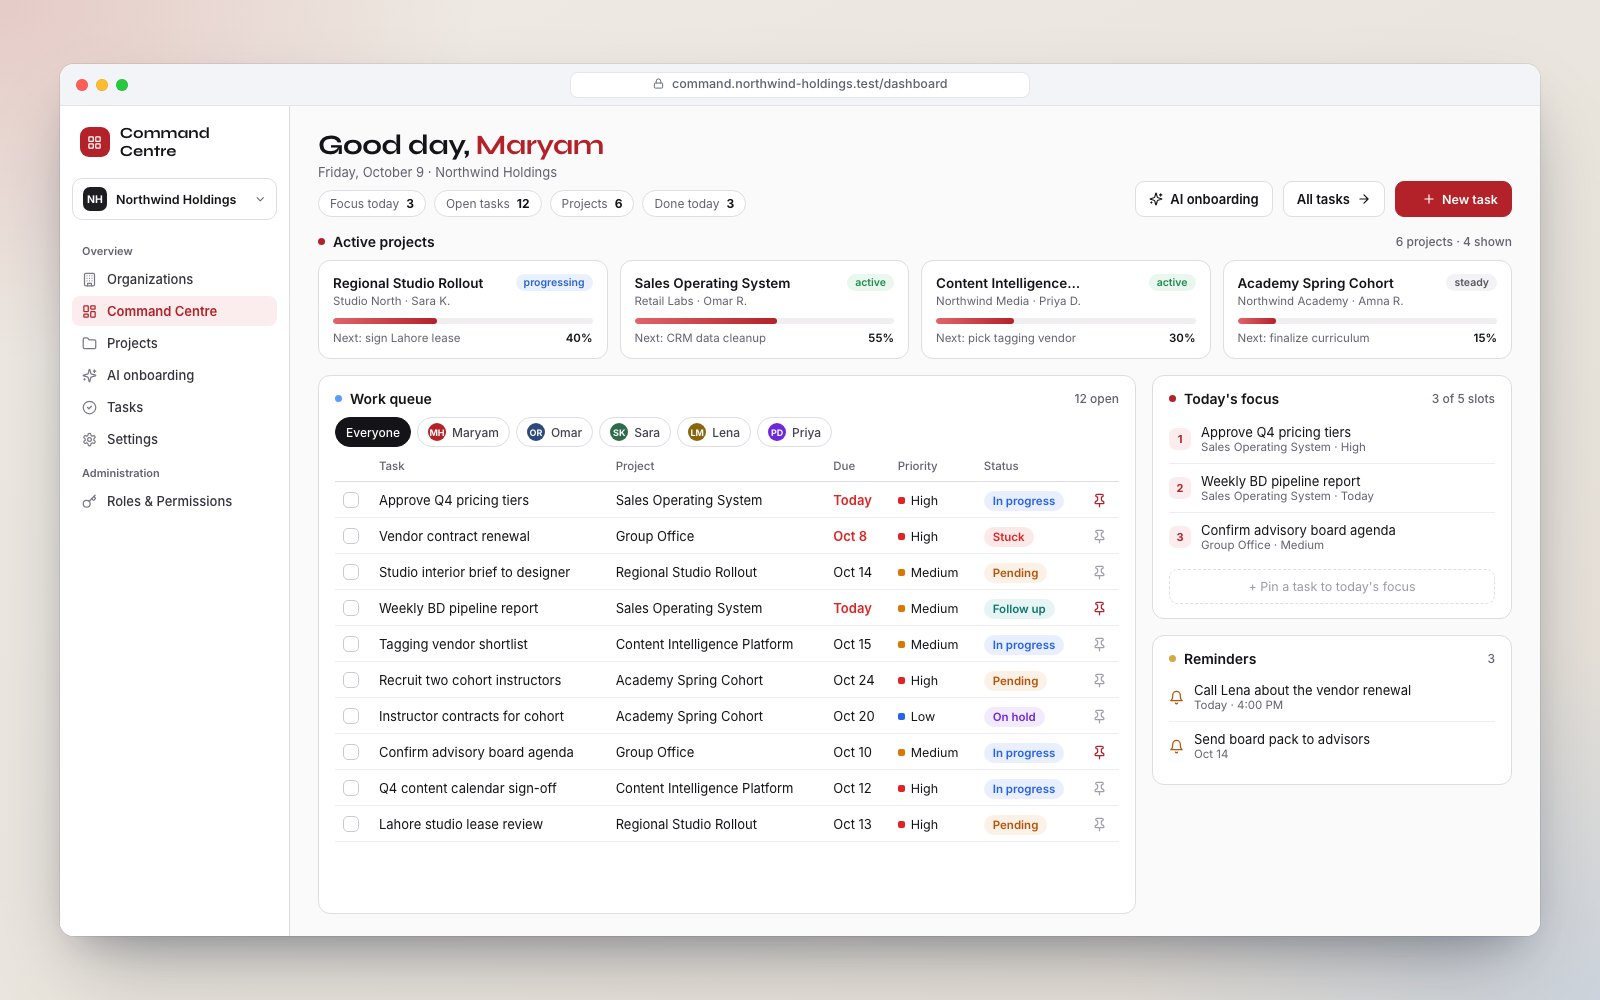Image resolution: width=1600 pixels, height=1000 pixels.
Task: Click the Sales Operating System progress bar
Action: 764,321
